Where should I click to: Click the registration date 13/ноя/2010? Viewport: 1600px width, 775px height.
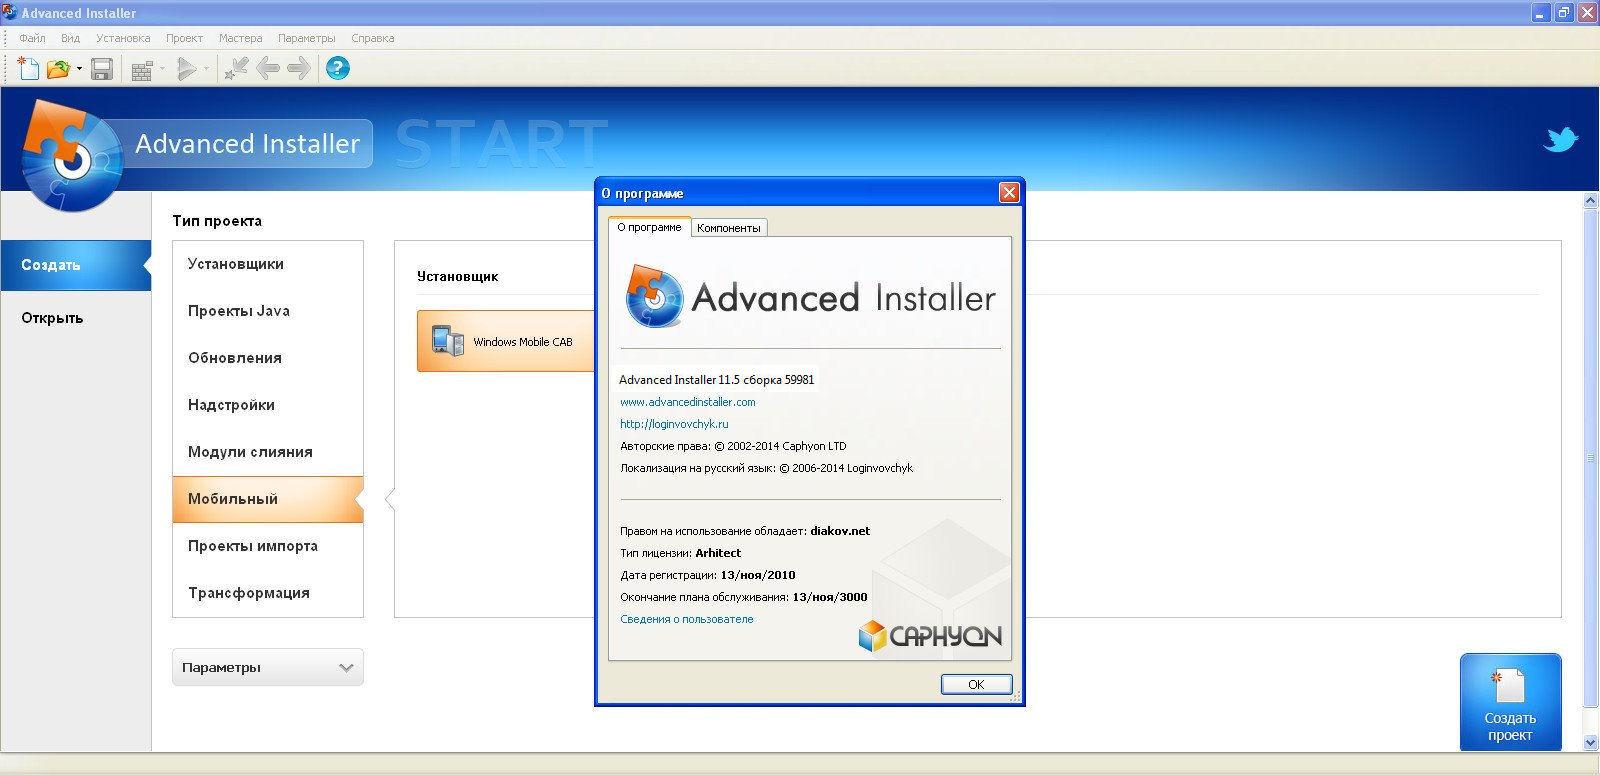click(x=758, y=575)
